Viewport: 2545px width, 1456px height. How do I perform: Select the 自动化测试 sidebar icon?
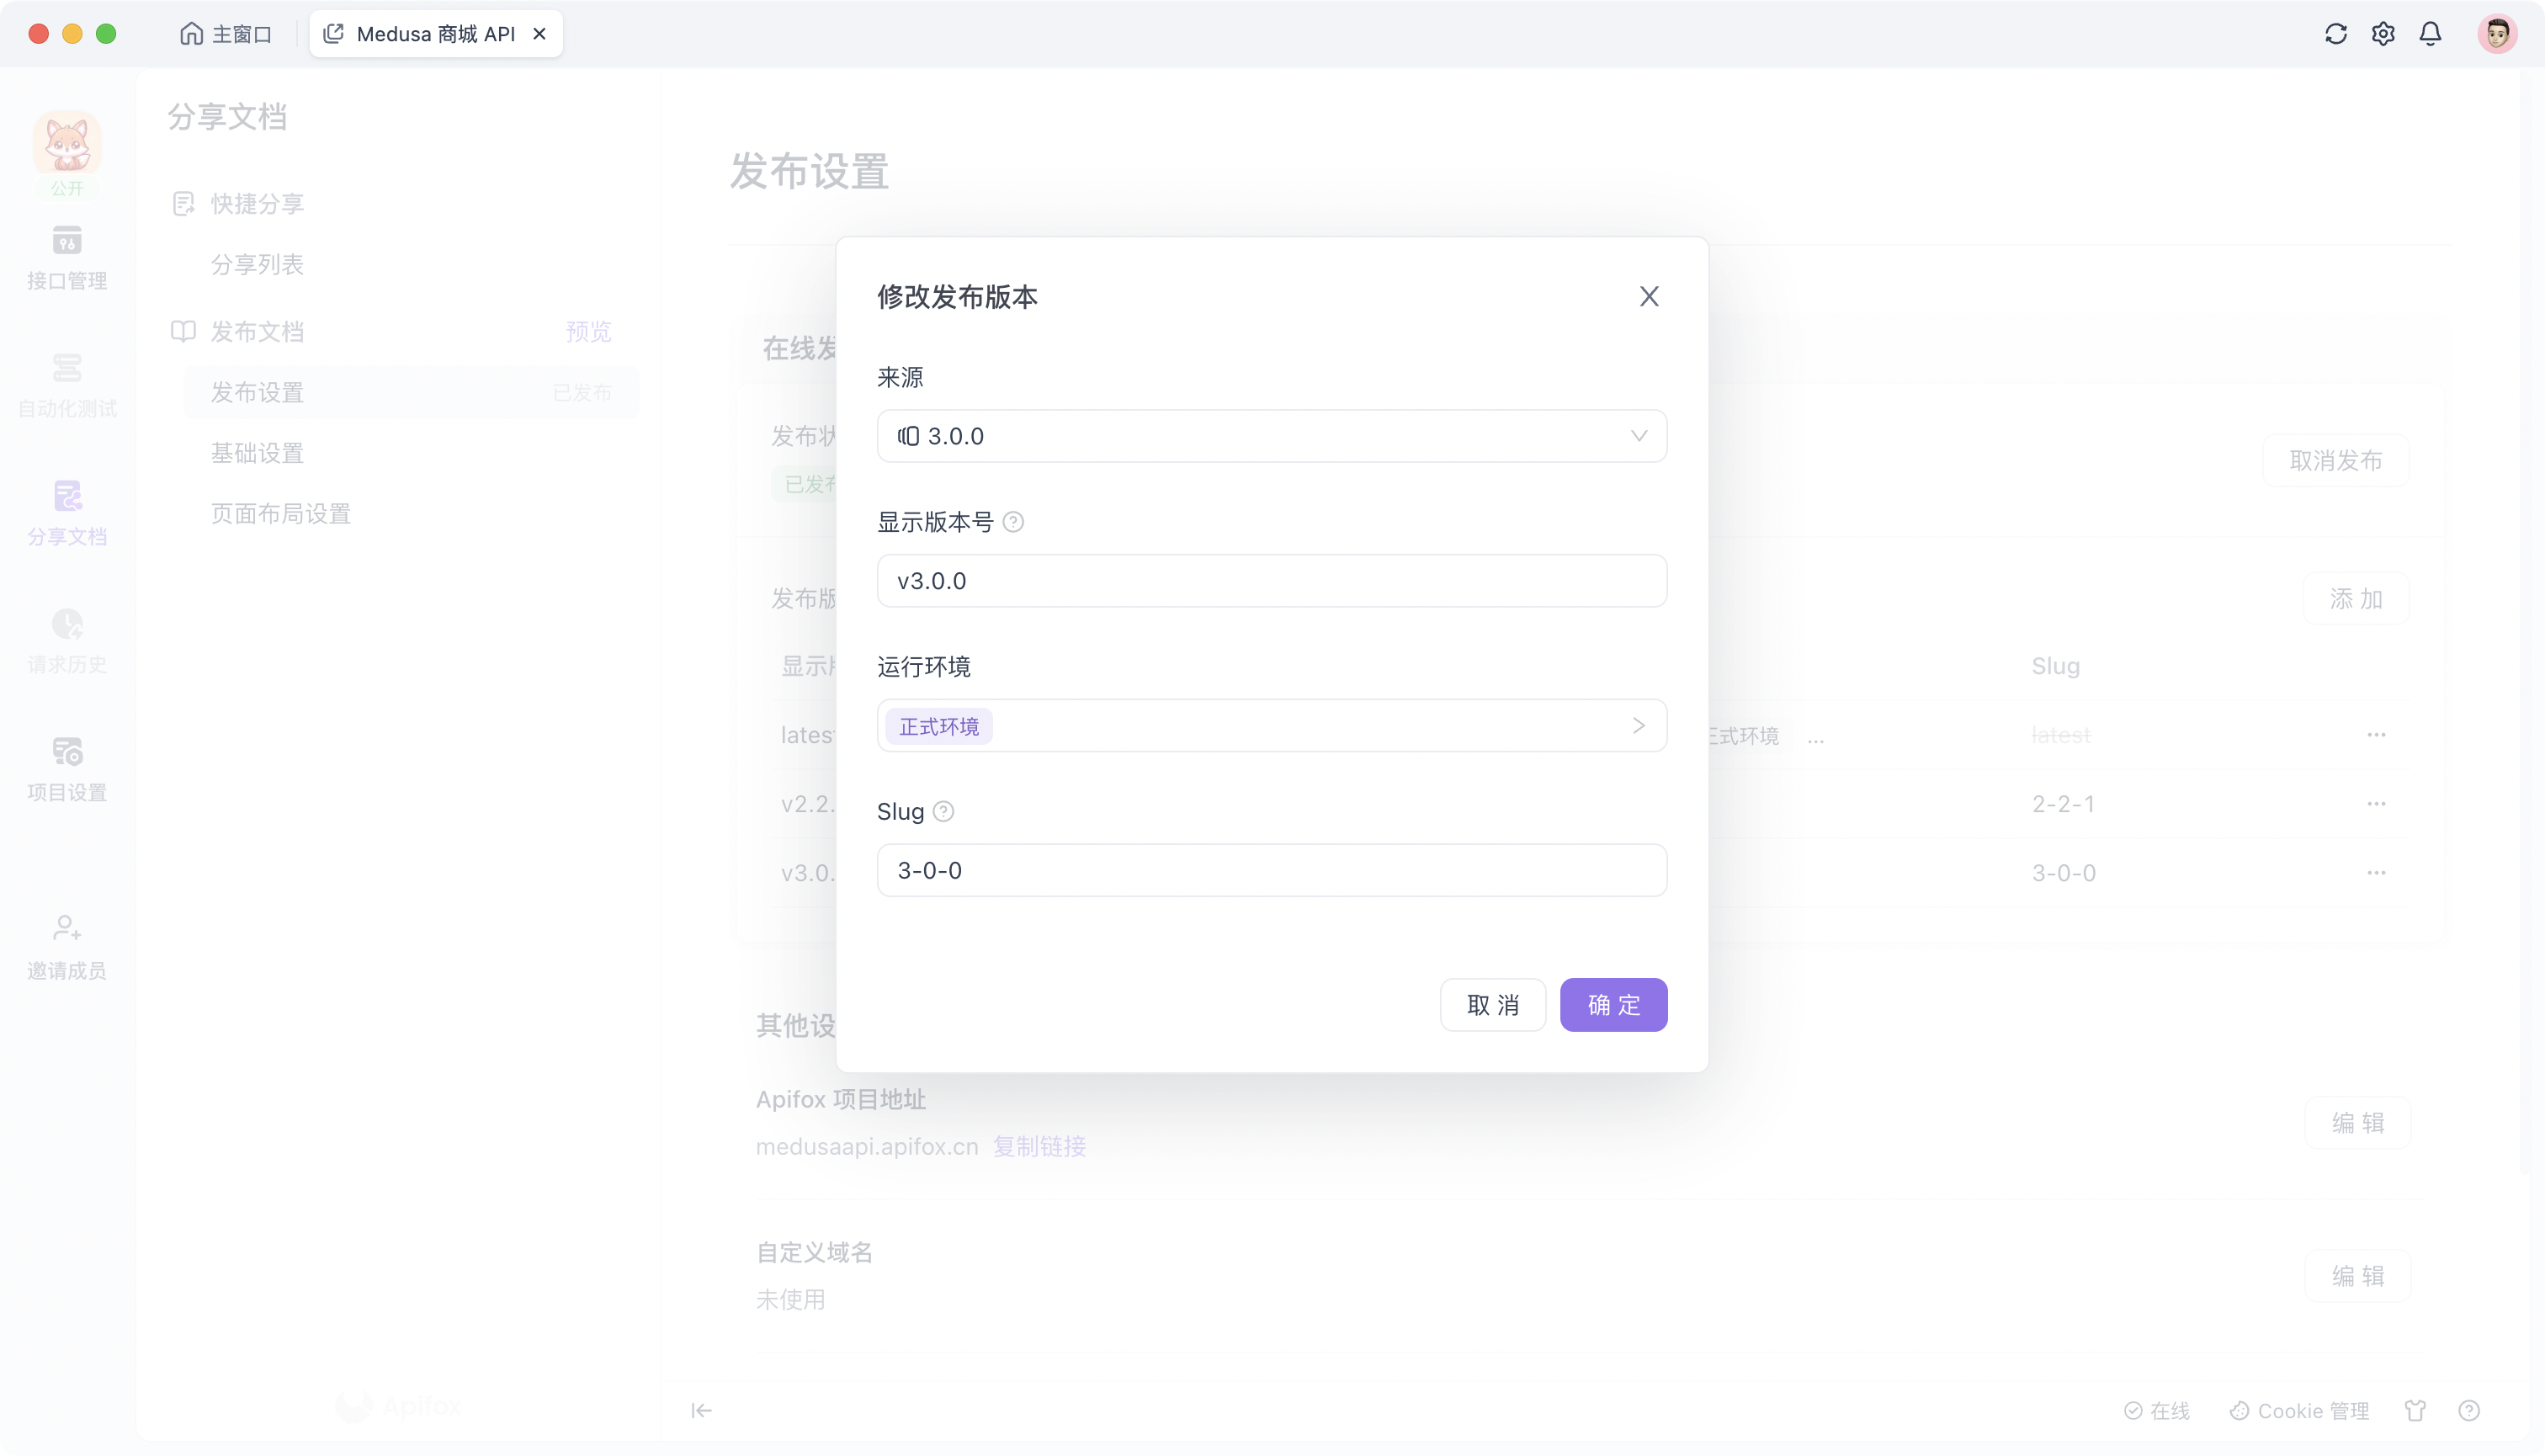pyautogui.click(x=66, y=384)
